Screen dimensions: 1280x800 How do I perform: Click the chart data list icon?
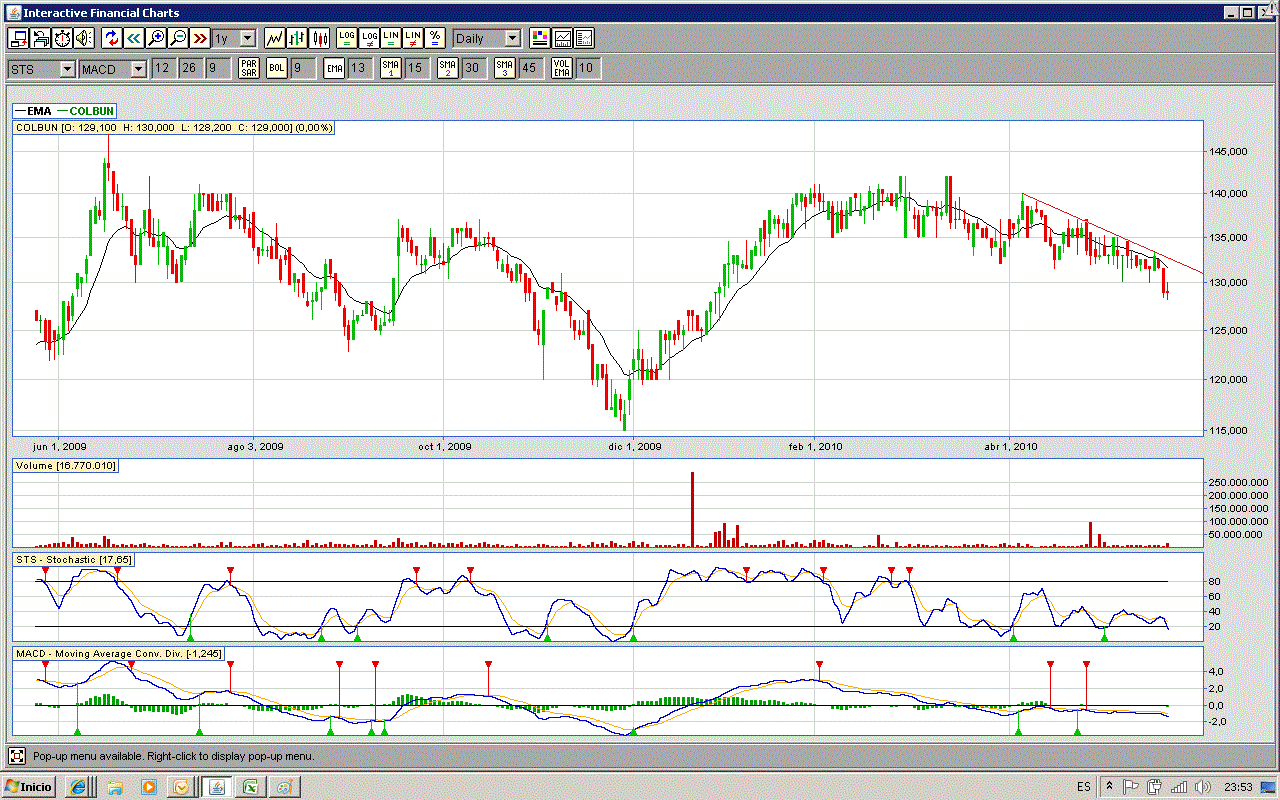[x=584, y=38]
